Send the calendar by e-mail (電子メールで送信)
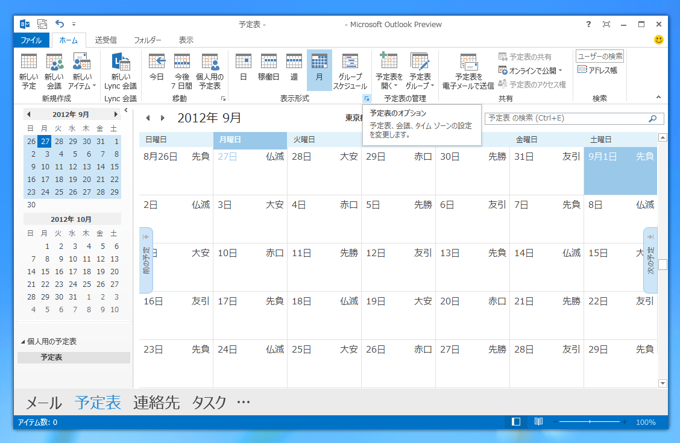 coord(468,72)
